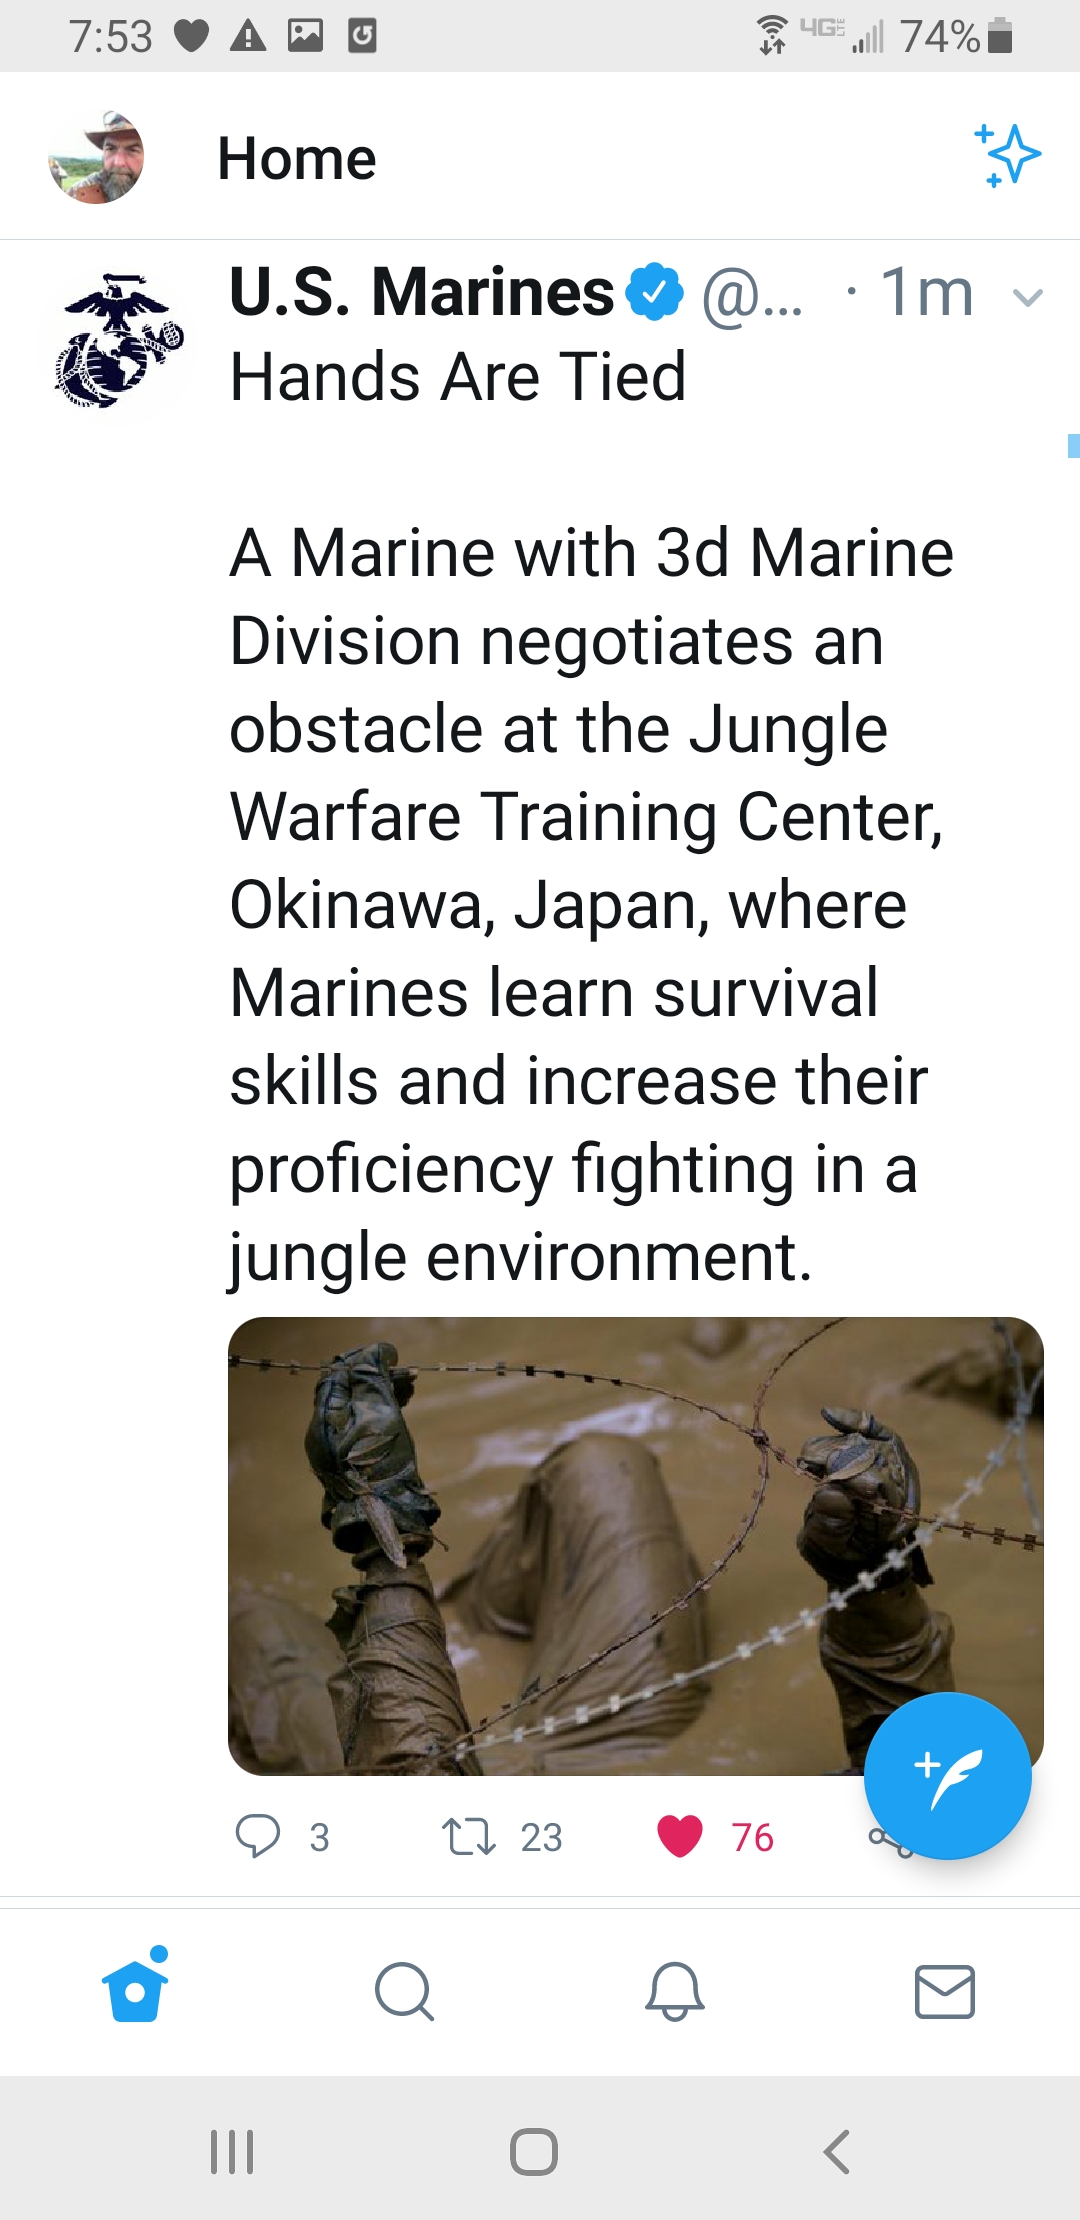This screenshot has width=1080, height=2220.
Task: Compose a new tweet with floating button
Action: pos(947,1776)
